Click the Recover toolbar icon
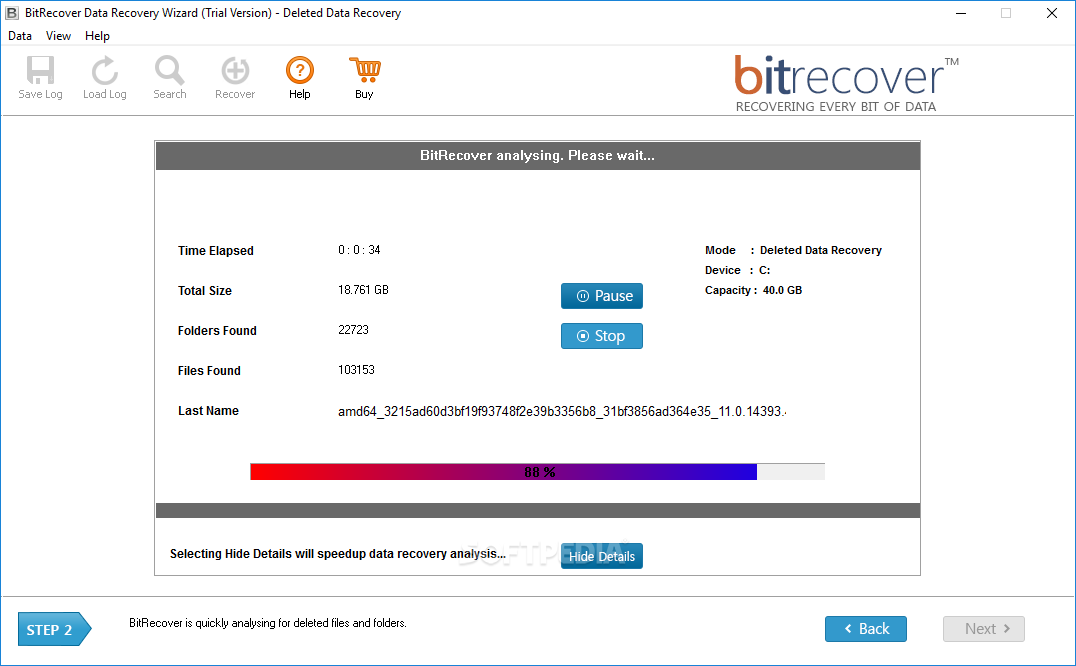 click(x=235, y=70)
